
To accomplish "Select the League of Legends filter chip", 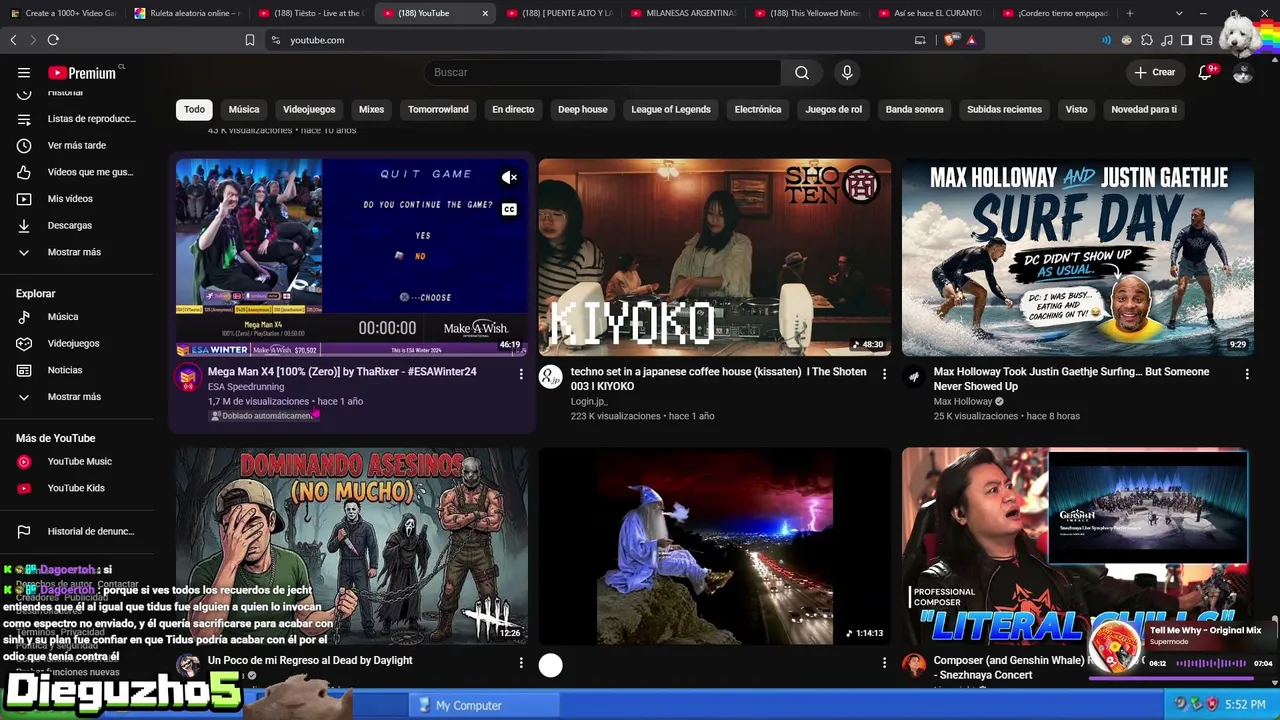I will click(671, 109).
